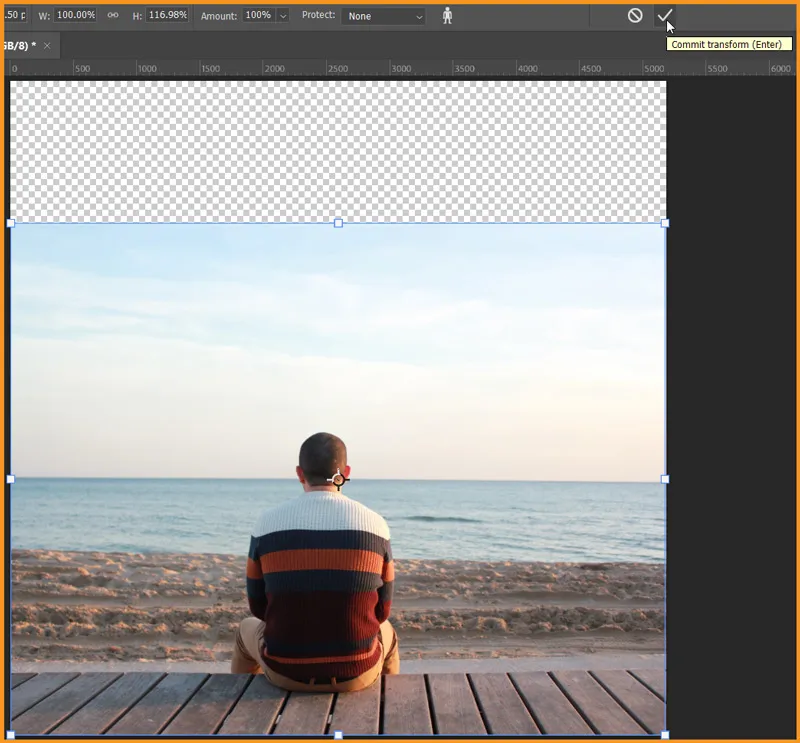Click the H height percentage field

[x=167, y=16]
